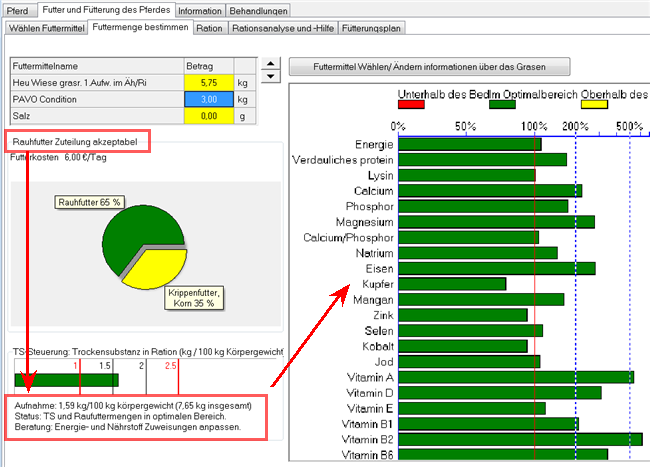650x467 pixels.
Task: Click the red Unterhalb des Bedarfs legend swatch
Action: [411, 105]
